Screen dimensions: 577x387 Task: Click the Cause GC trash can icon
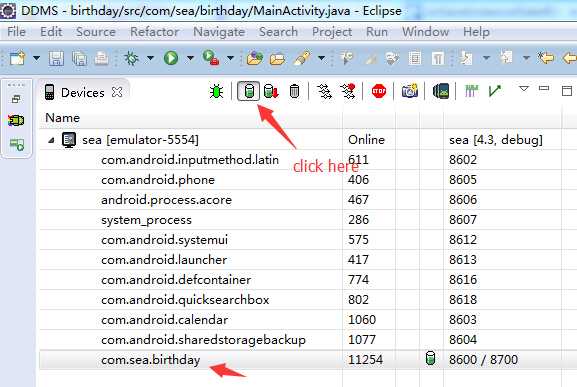pos(294,91)
